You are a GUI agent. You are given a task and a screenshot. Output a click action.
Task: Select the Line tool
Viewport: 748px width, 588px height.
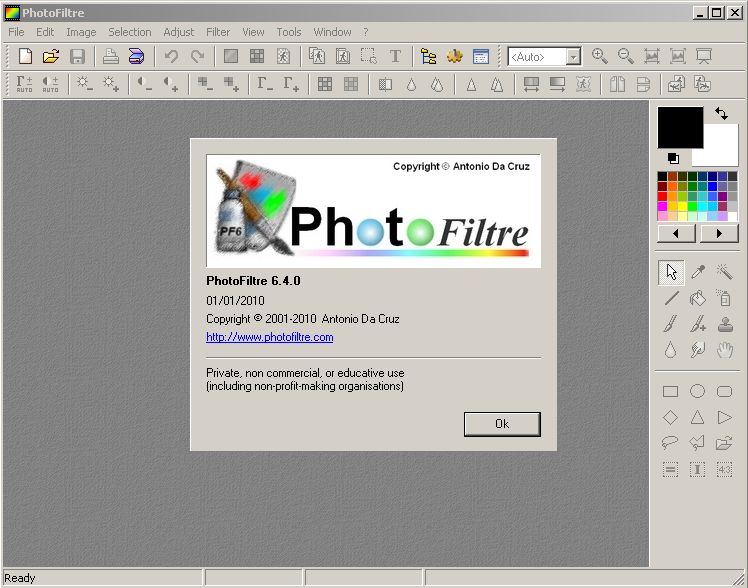(671, 299)
